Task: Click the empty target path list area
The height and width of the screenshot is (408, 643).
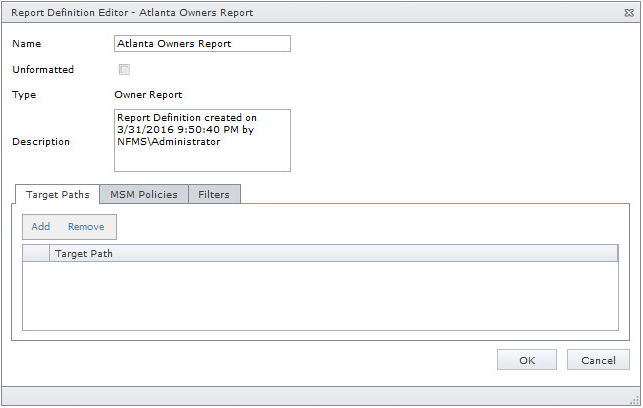Action: coord(320,295)
